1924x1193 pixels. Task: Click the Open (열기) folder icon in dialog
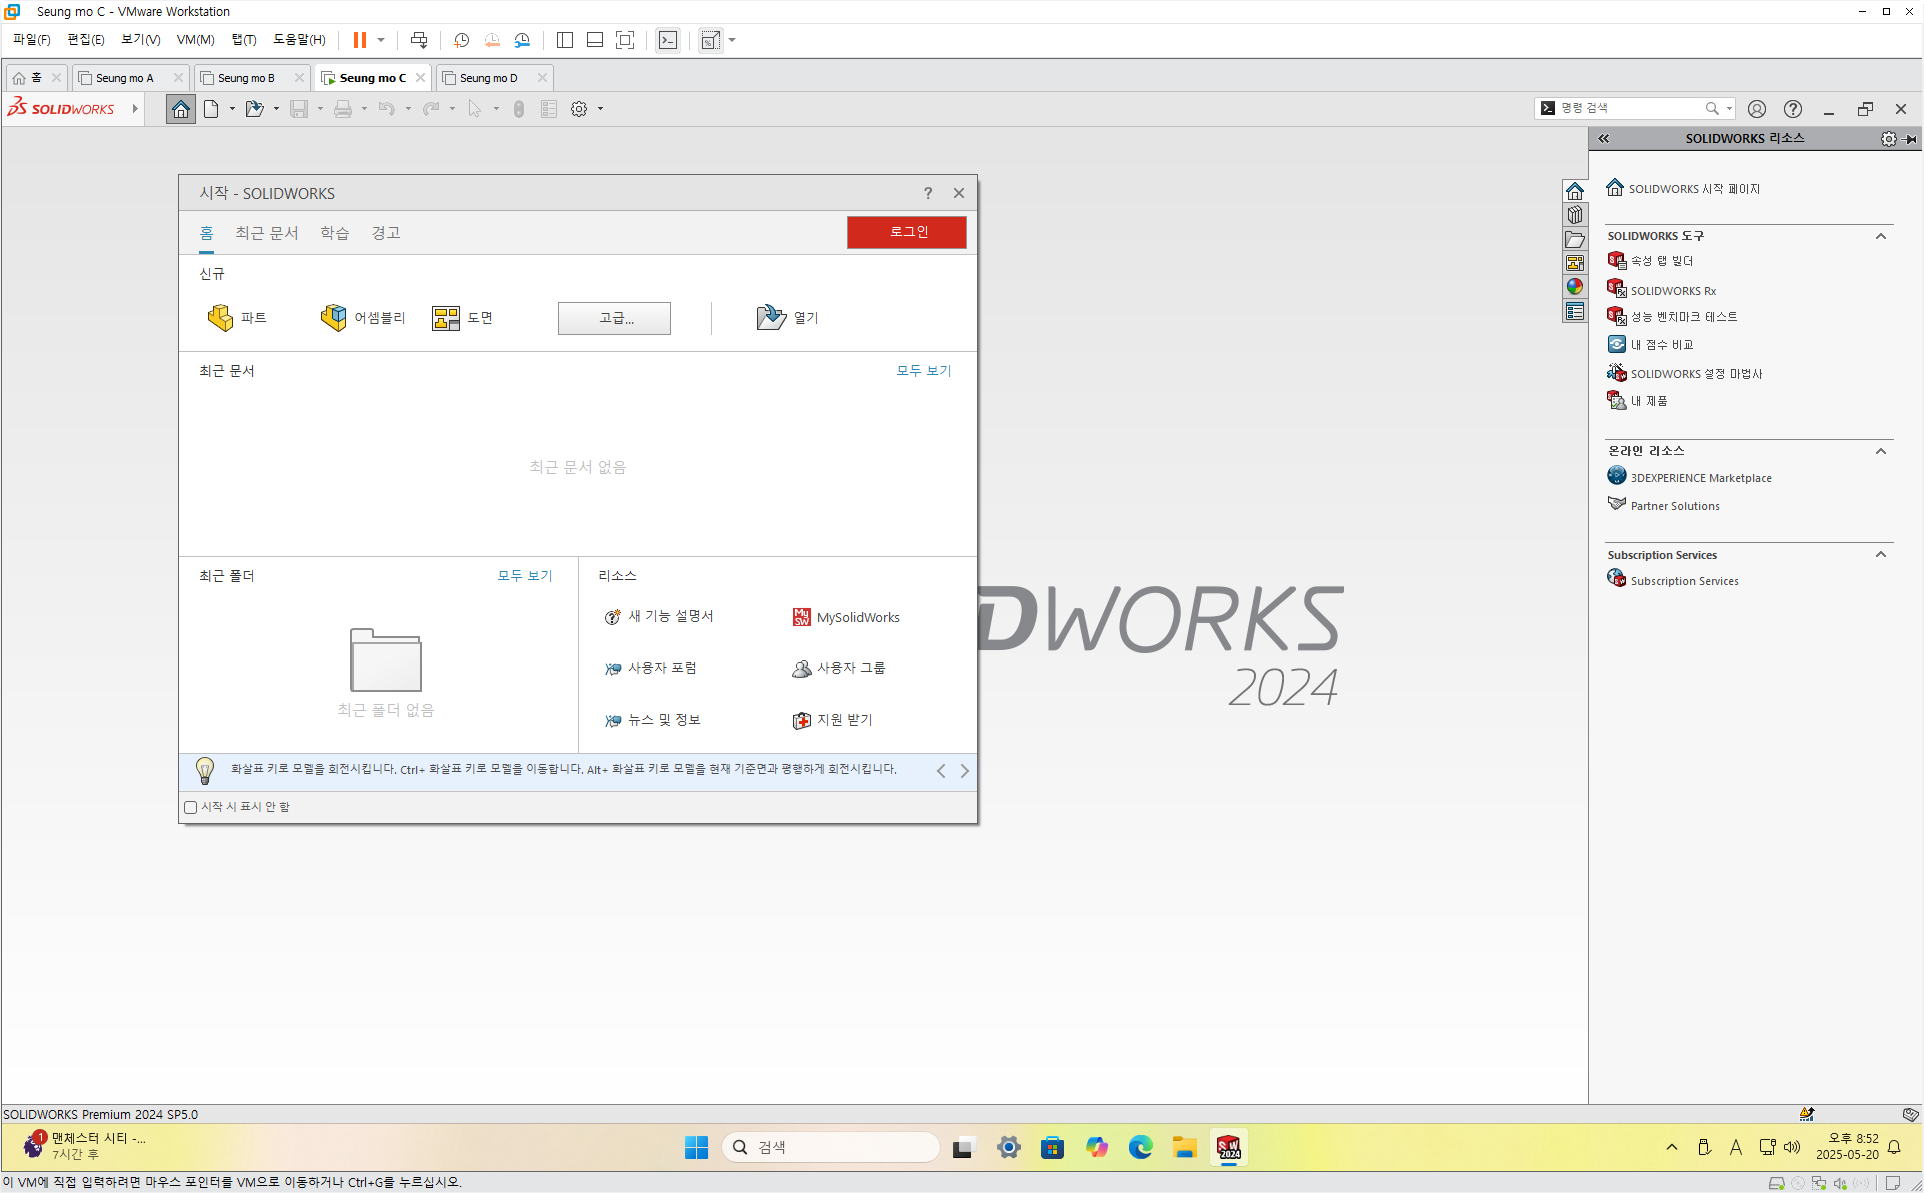(771, 318)
